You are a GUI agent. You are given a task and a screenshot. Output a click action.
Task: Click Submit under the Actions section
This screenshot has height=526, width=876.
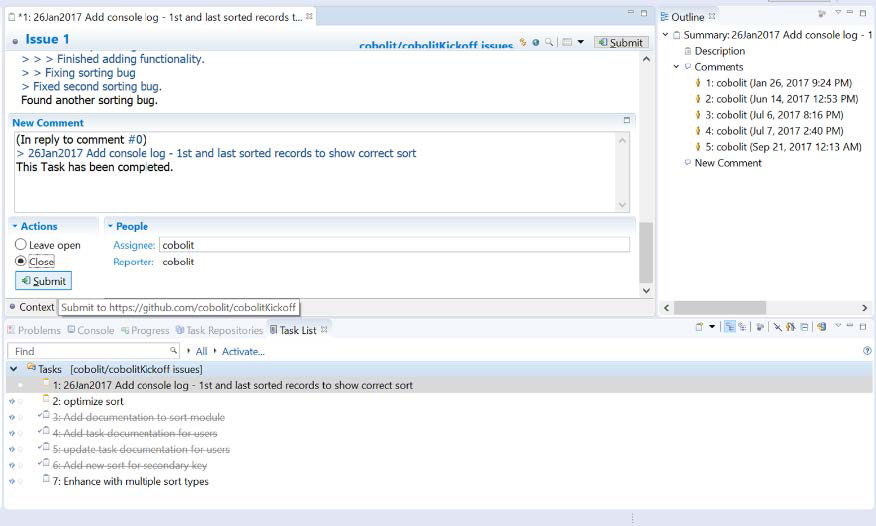pos(44,281)
